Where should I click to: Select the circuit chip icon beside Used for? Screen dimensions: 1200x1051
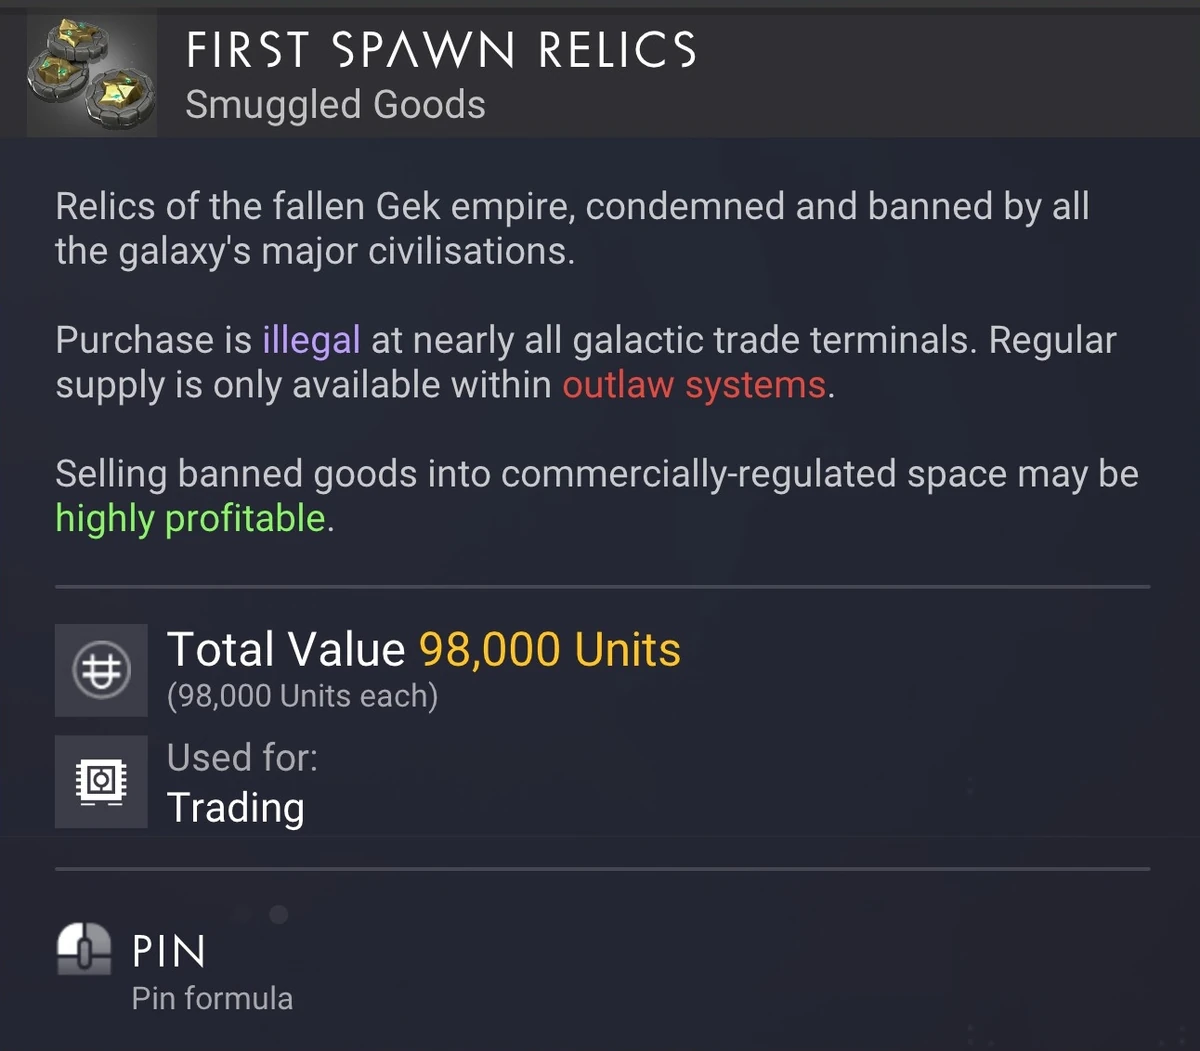pos(100,782)
